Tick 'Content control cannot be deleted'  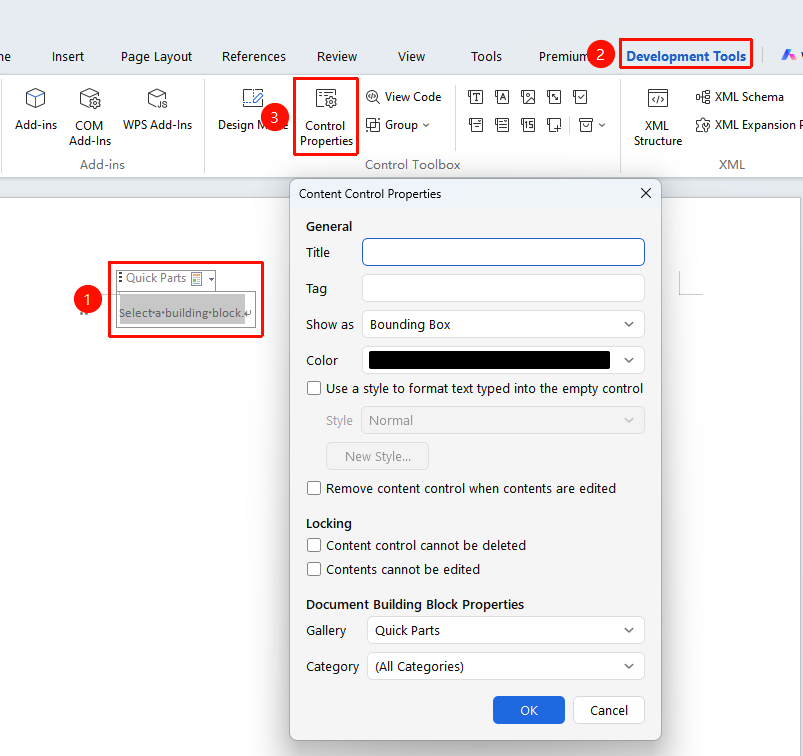tap(314, 545)
